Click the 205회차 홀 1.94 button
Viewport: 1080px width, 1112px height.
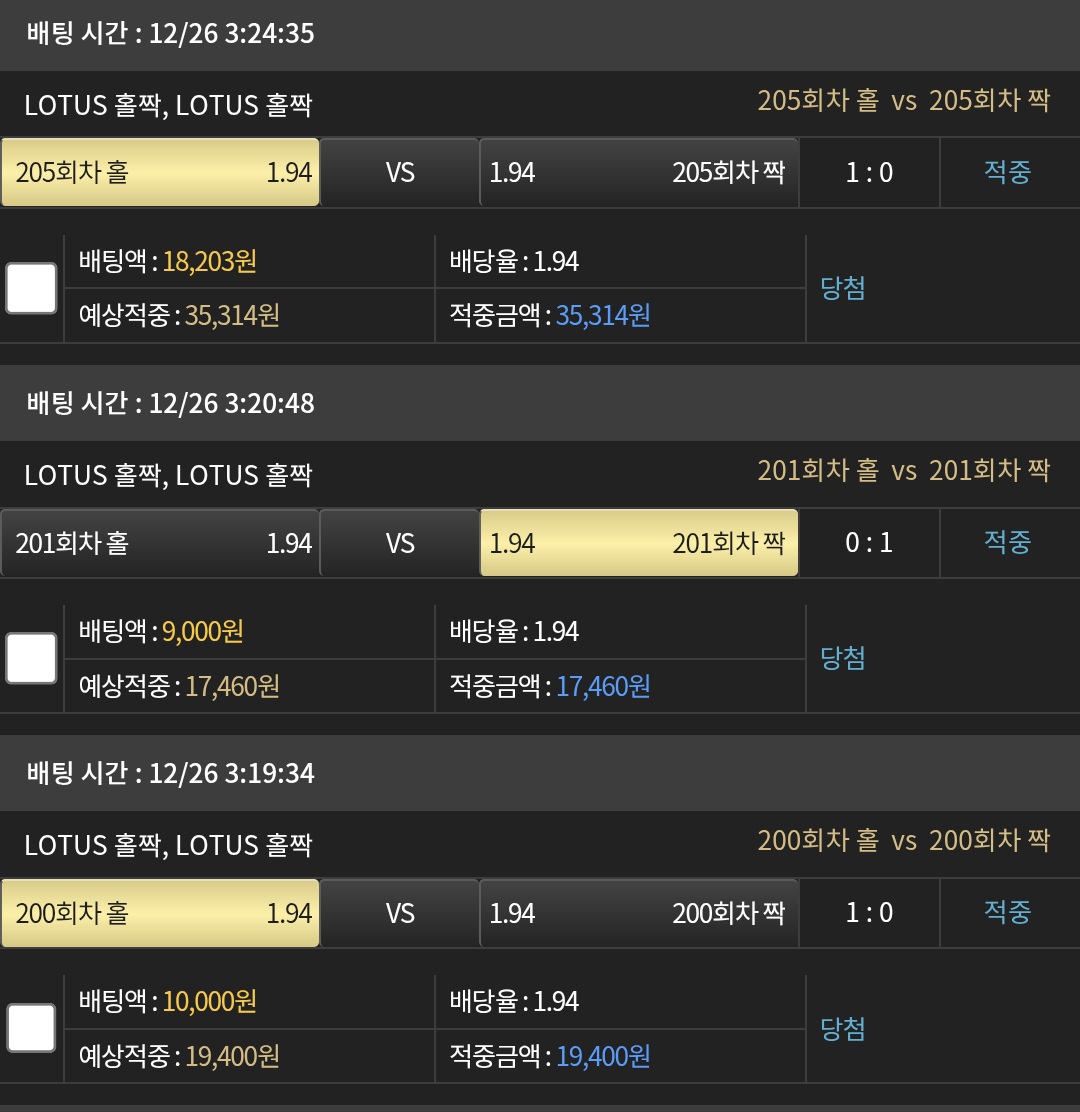[x=160, y=172]
